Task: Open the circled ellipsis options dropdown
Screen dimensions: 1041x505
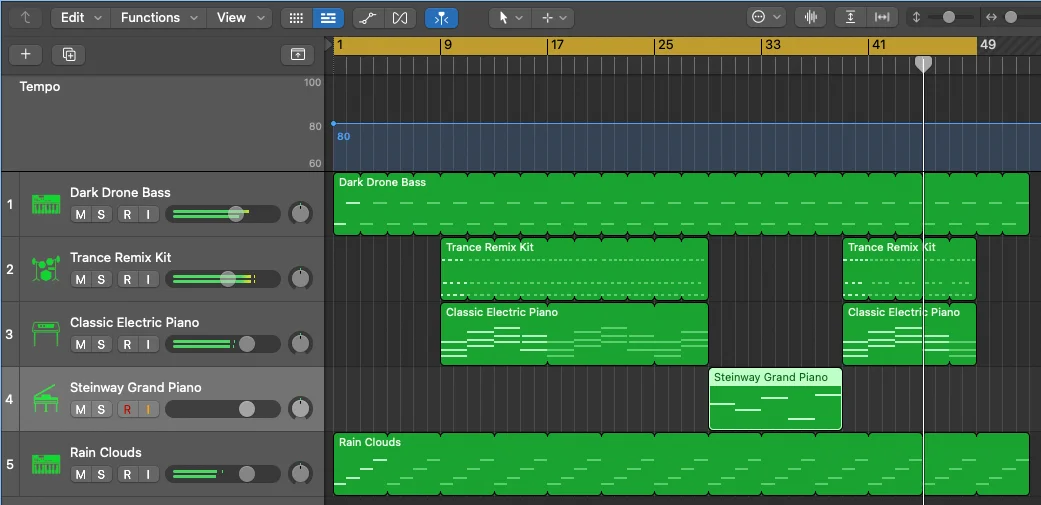Action: click(x=766, y=18)
